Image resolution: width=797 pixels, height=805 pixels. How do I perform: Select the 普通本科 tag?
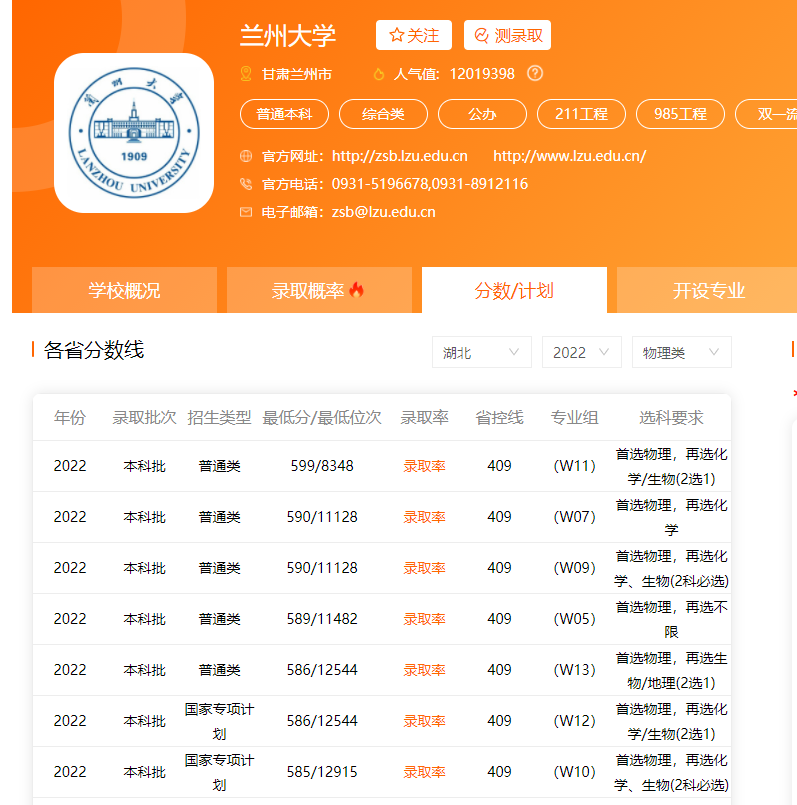(x=284, y=114)
